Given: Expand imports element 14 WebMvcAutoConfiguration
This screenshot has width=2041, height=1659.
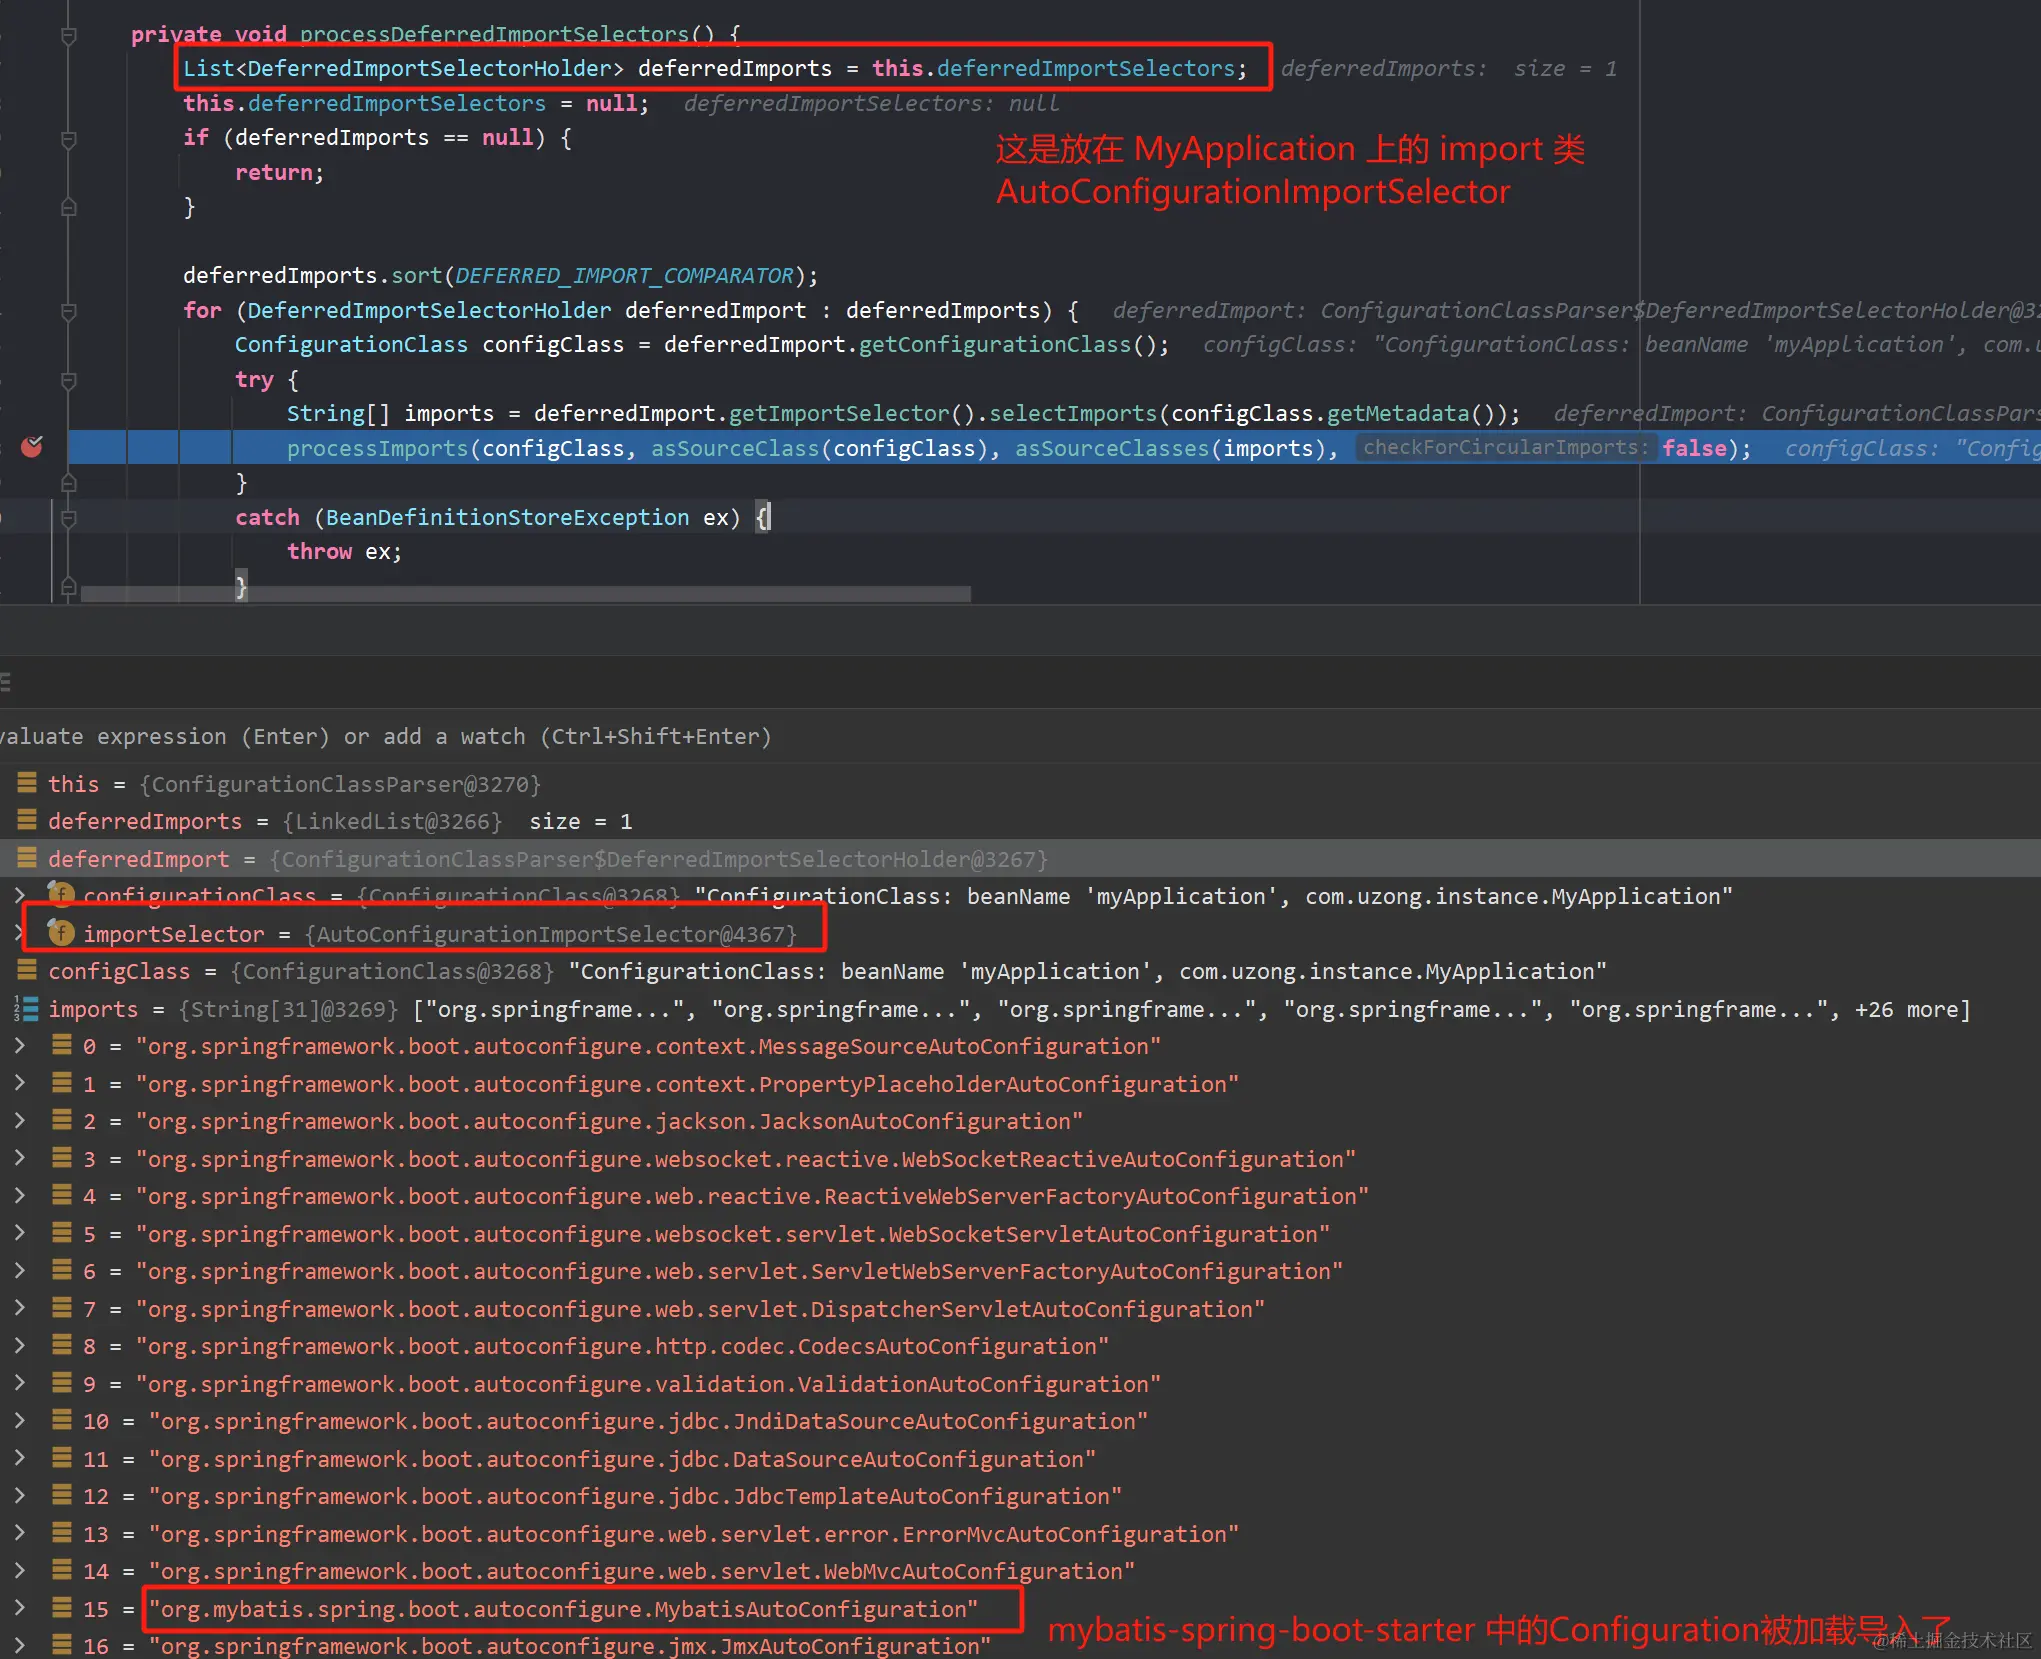Looking at the screenshot, I should pos(19,1570).
